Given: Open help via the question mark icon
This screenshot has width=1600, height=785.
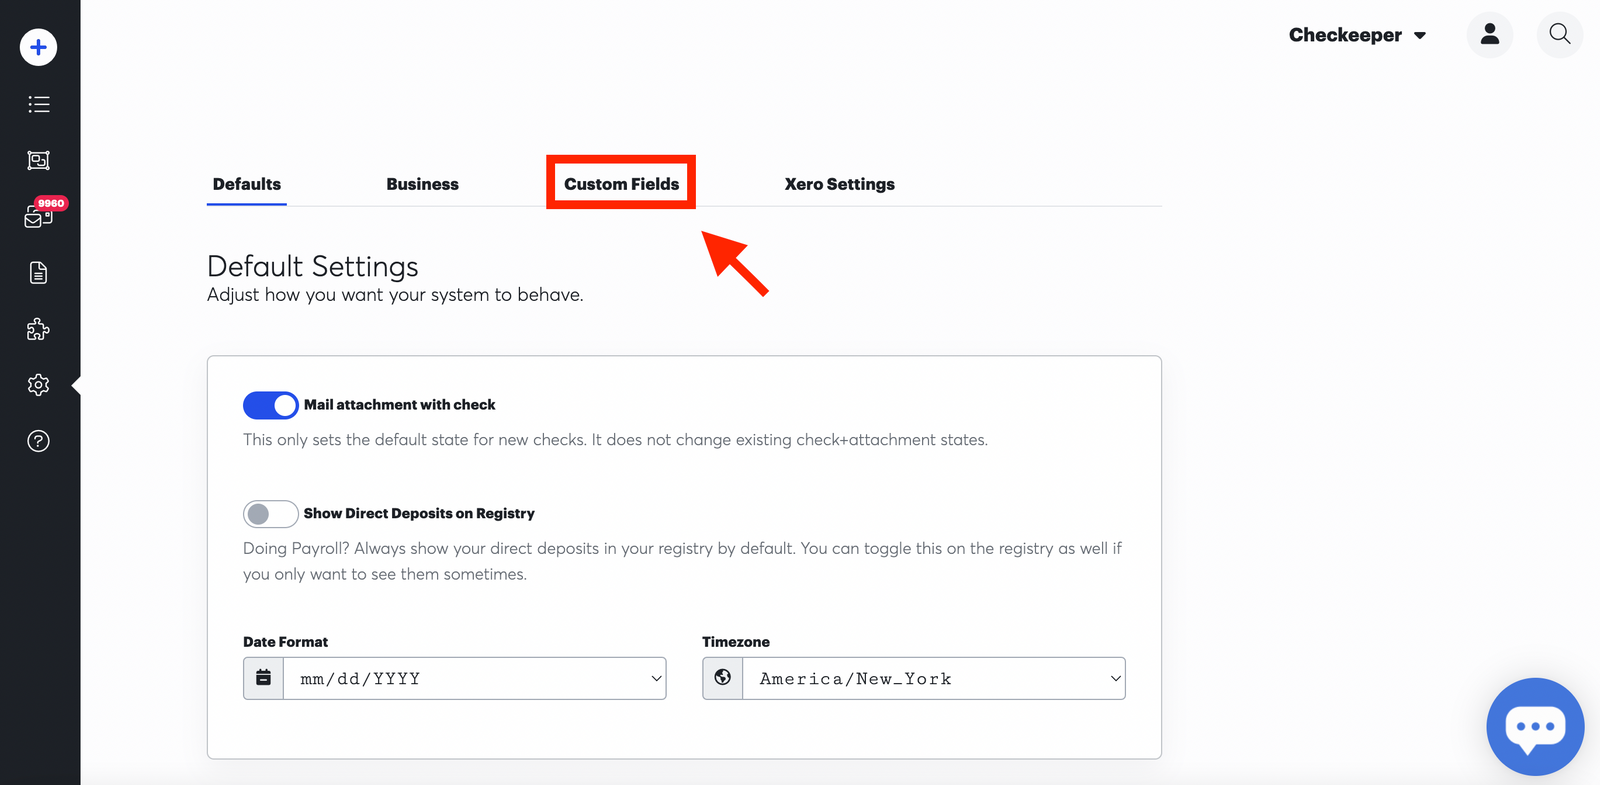Looking at the screenshot, I should (x=38, y=441).
